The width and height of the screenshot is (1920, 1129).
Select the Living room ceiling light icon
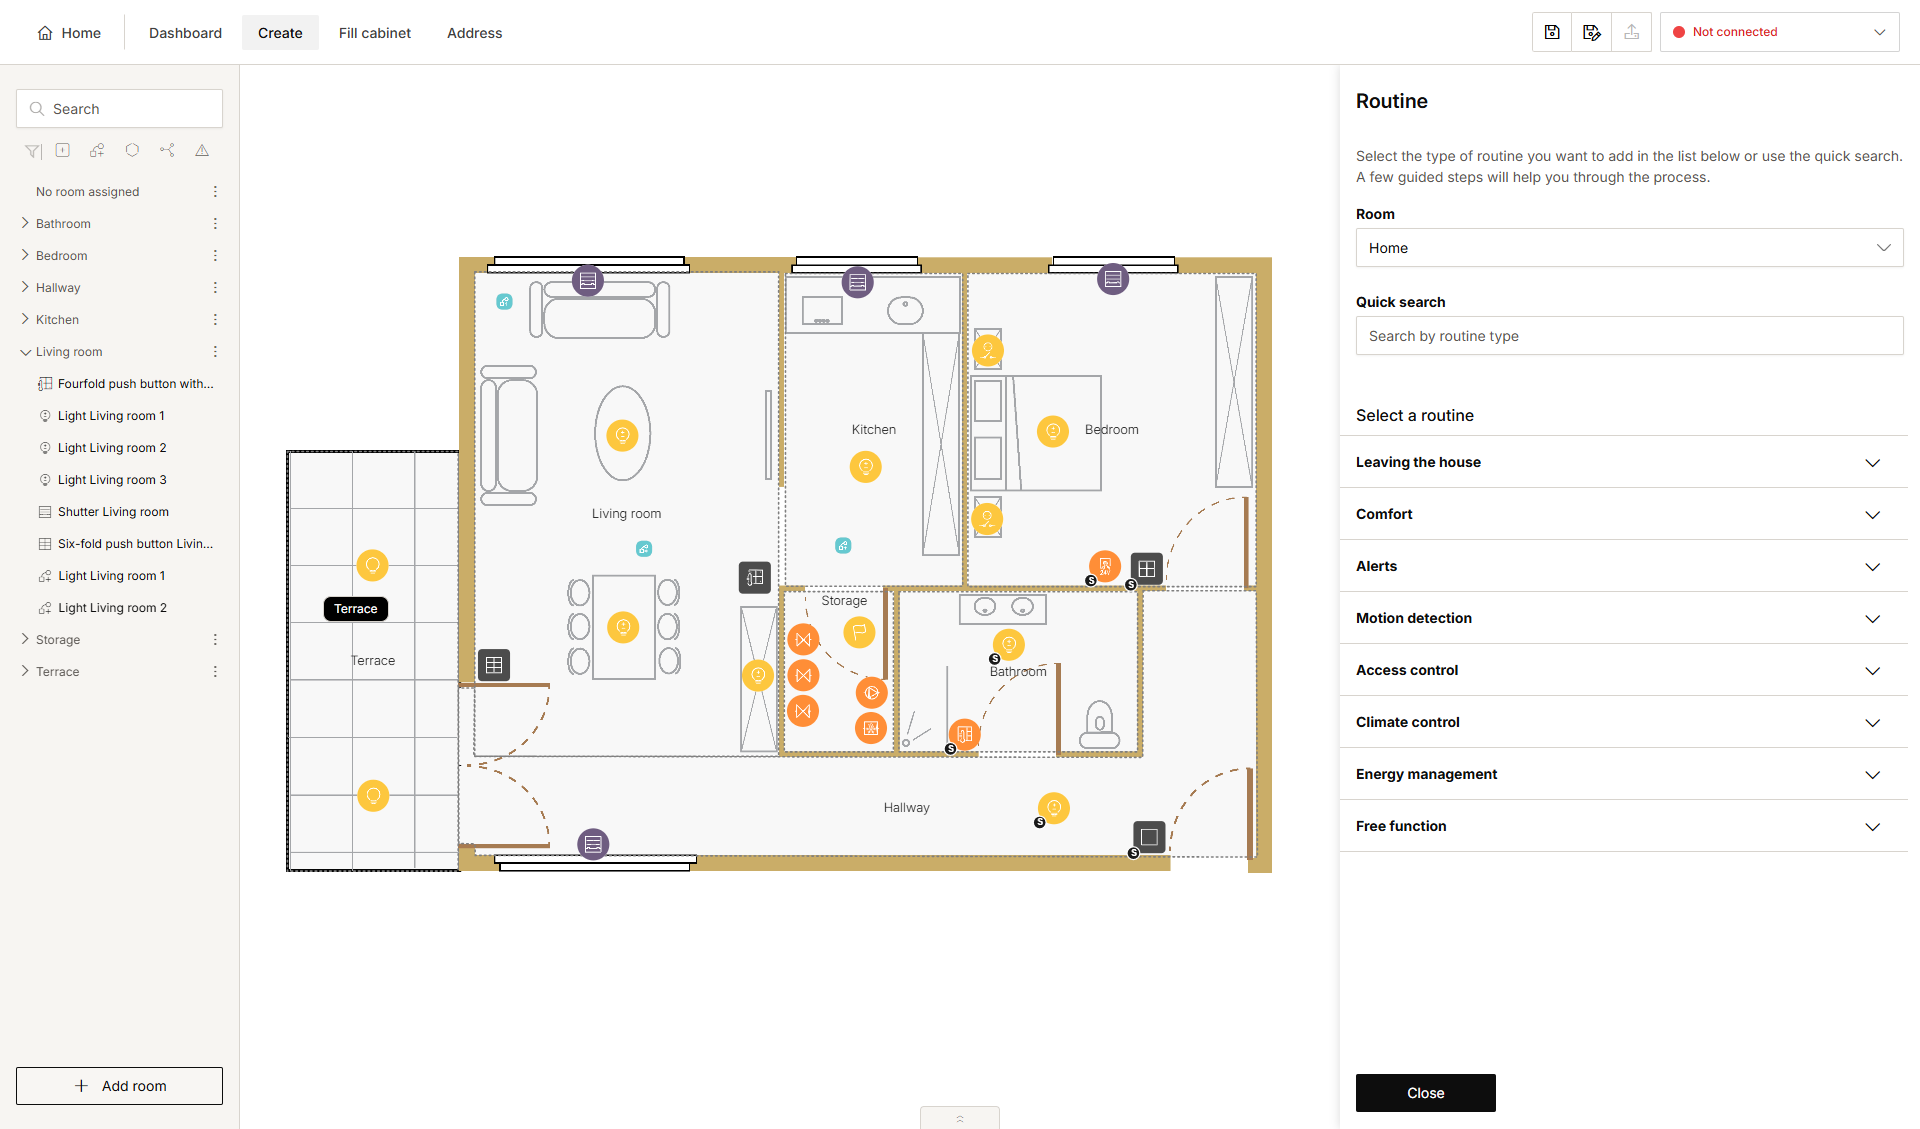622,435
